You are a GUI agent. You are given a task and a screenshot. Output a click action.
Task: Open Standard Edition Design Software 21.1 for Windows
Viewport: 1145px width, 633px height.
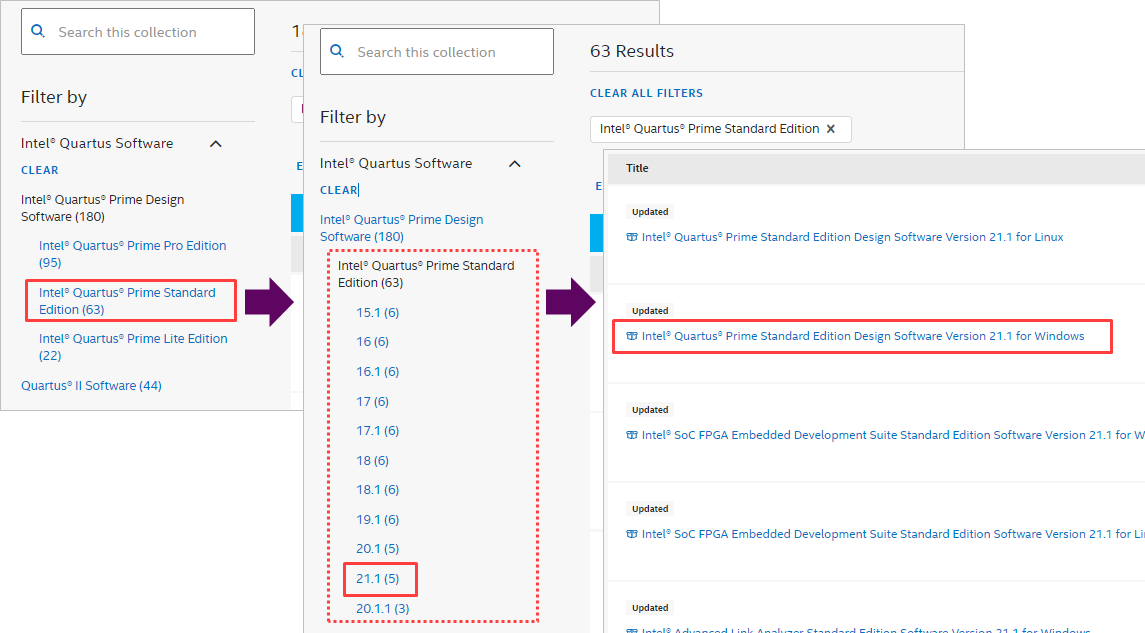click(x=863, y=336)
